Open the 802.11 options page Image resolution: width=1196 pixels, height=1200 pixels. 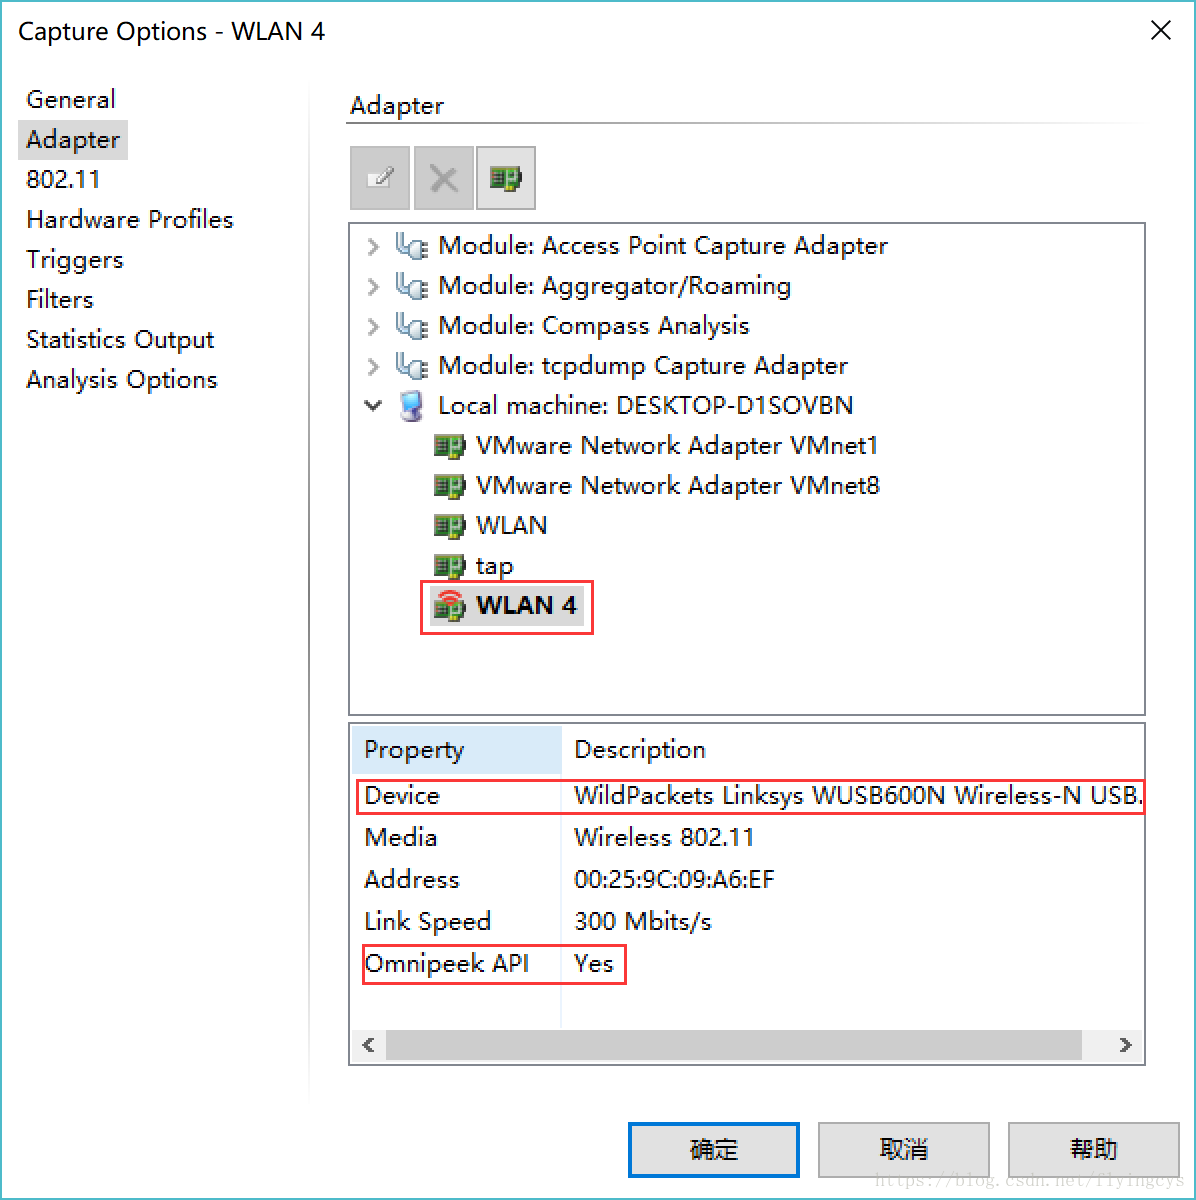click(x=63, y=179)
